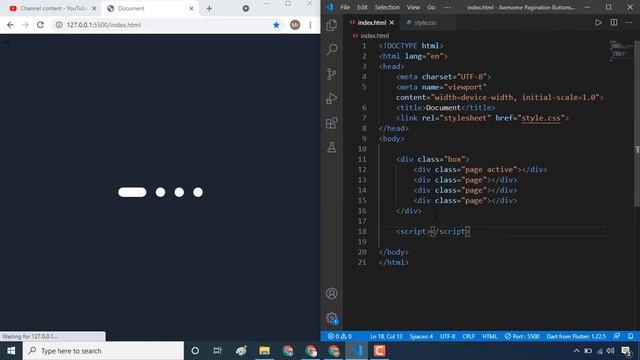The height and width of the screenshot is (360, 640).
Task: Open Task View on the taskbar
Action: (x=218, y=351)
